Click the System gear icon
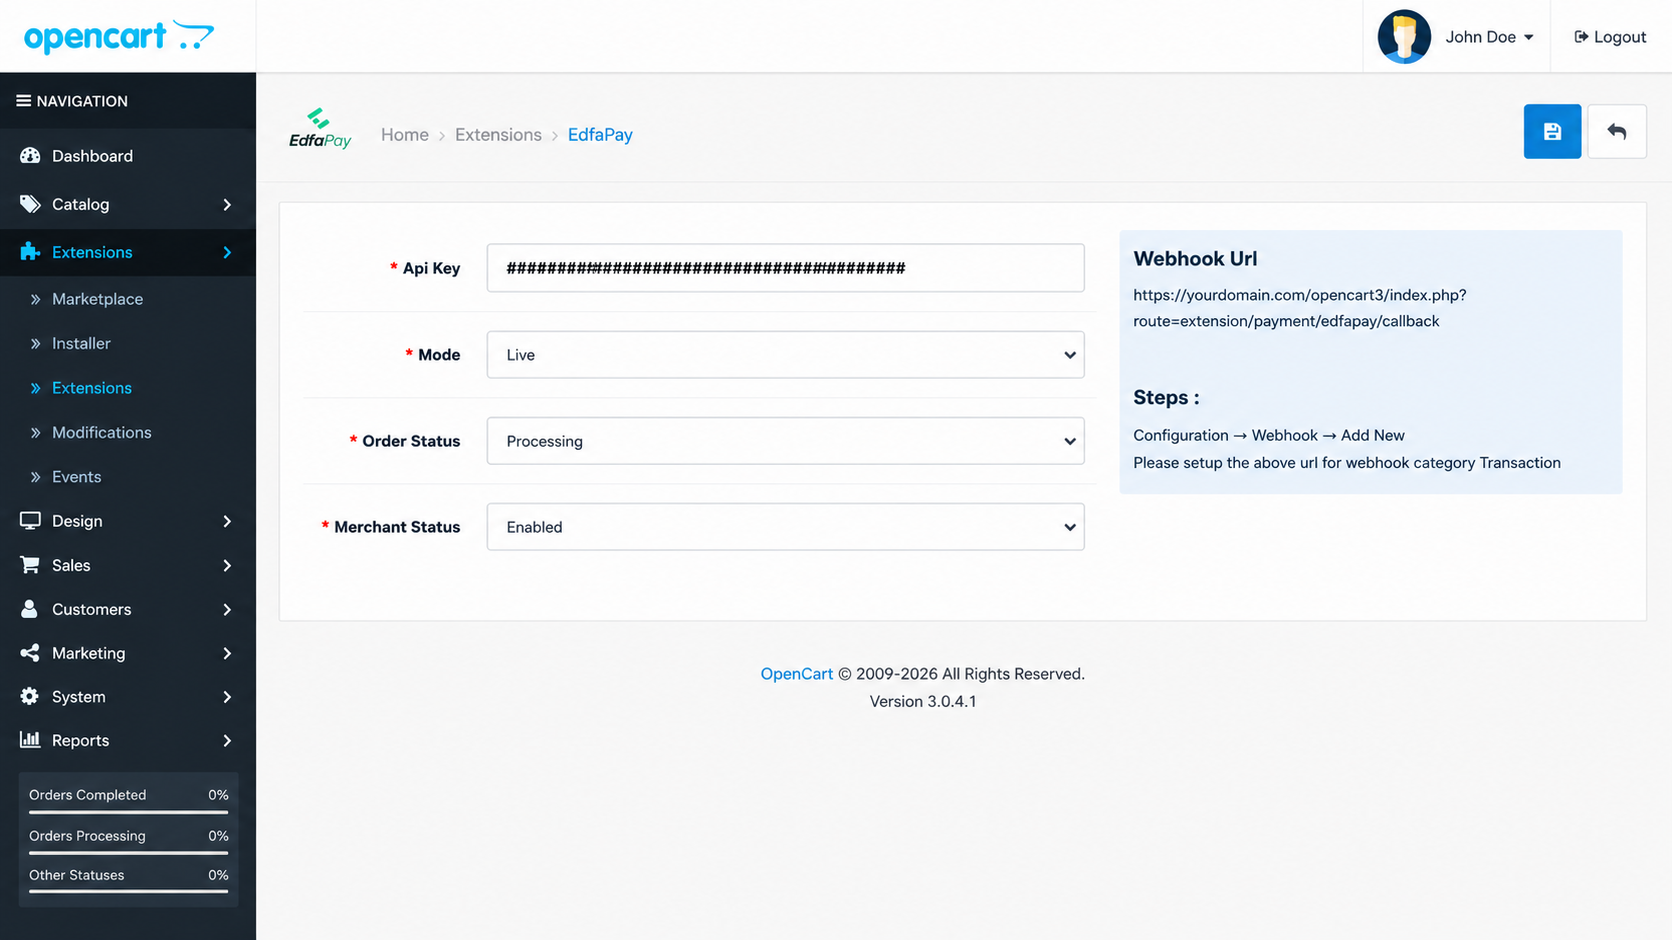This screenshot has width=1672, height=940. 30,696
